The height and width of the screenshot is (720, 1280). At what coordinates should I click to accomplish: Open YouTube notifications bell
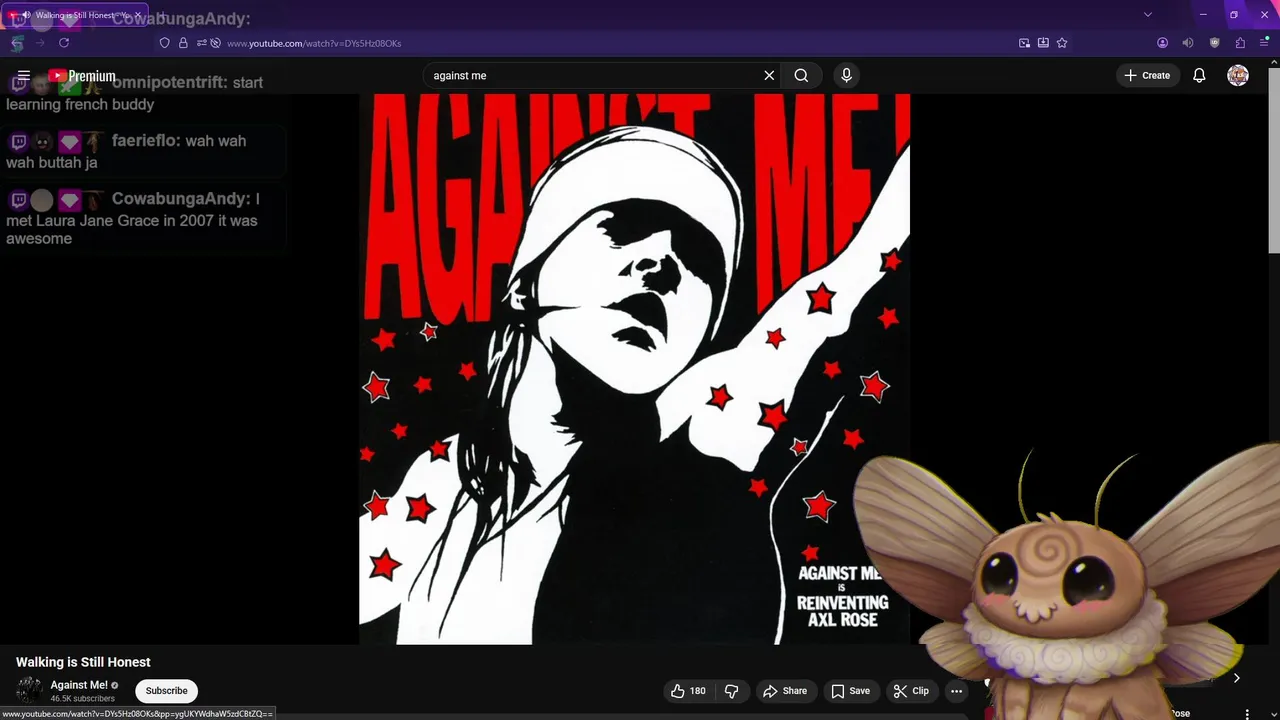pos(1199,76)
